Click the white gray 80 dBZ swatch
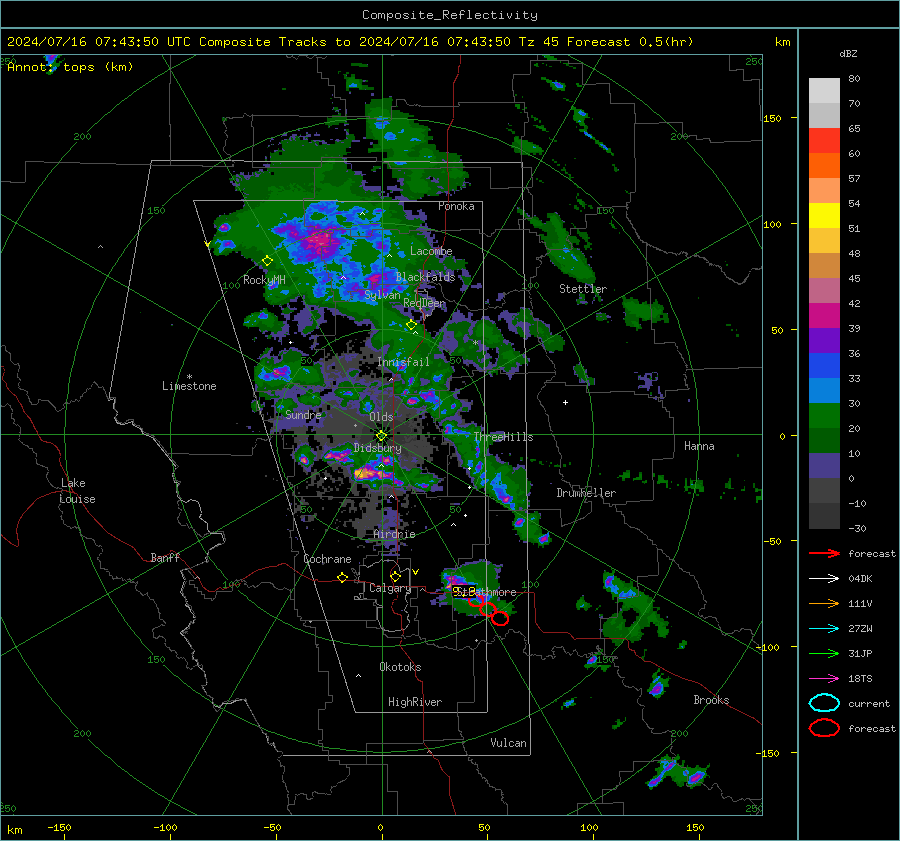This screenshot has height=841, width=900. click(824, 90)
